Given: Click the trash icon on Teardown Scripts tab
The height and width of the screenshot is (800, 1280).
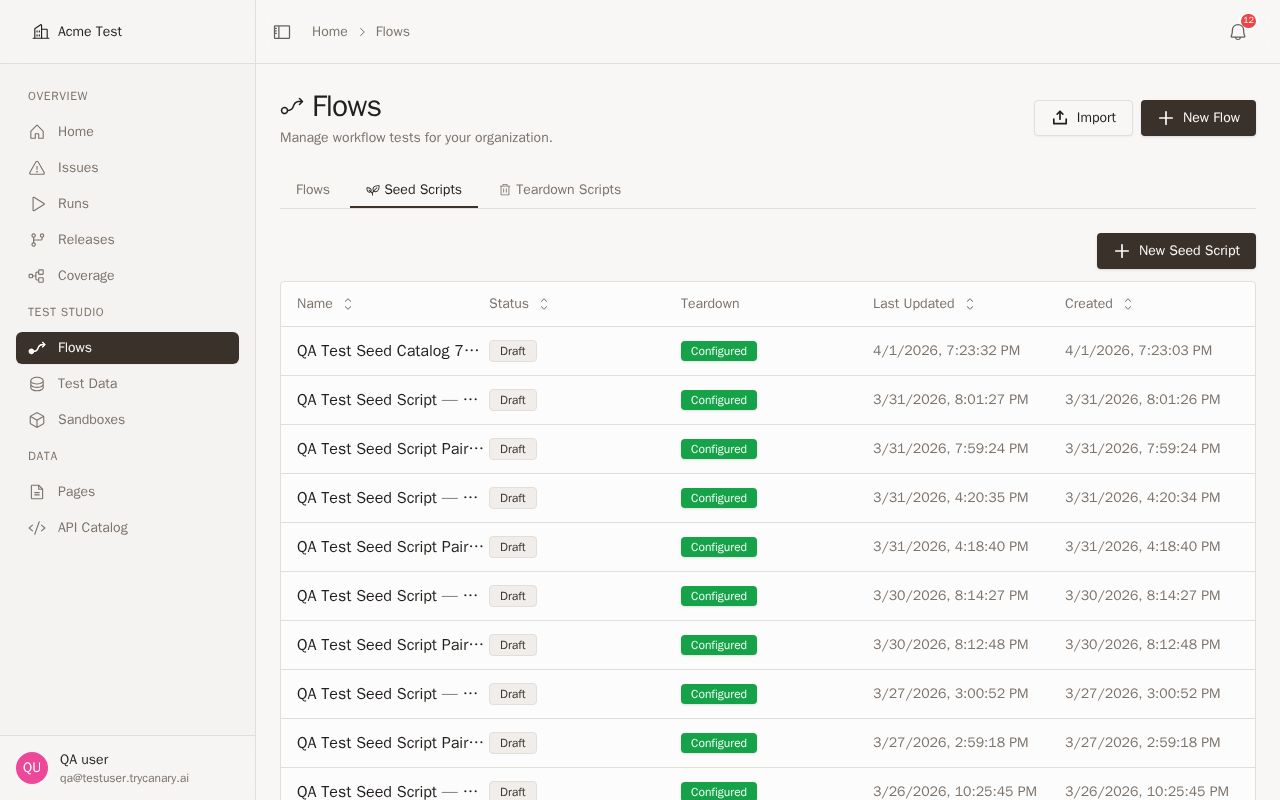Looking at the screenshot, I should tap(505, 190).
